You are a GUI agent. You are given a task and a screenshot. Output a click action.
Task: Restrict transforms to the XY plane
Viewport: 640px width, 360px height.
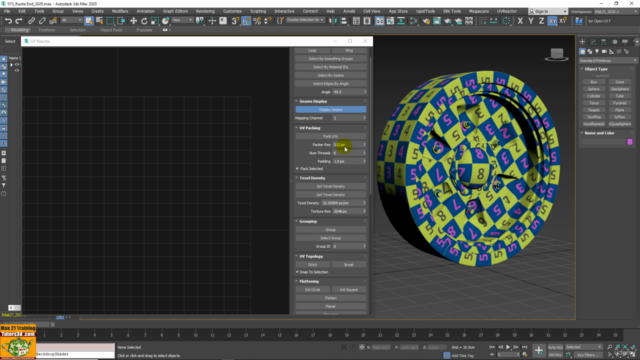point(552,21)
